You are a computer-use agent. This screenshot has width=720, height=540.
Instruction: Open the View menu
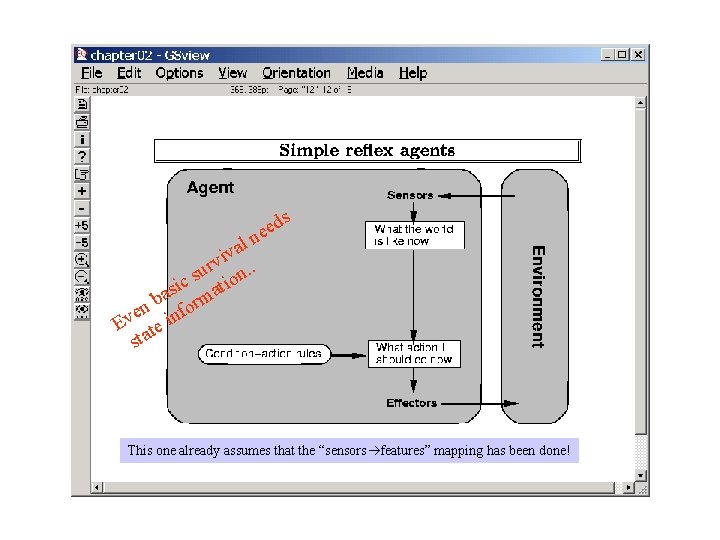tap(232, 73)
